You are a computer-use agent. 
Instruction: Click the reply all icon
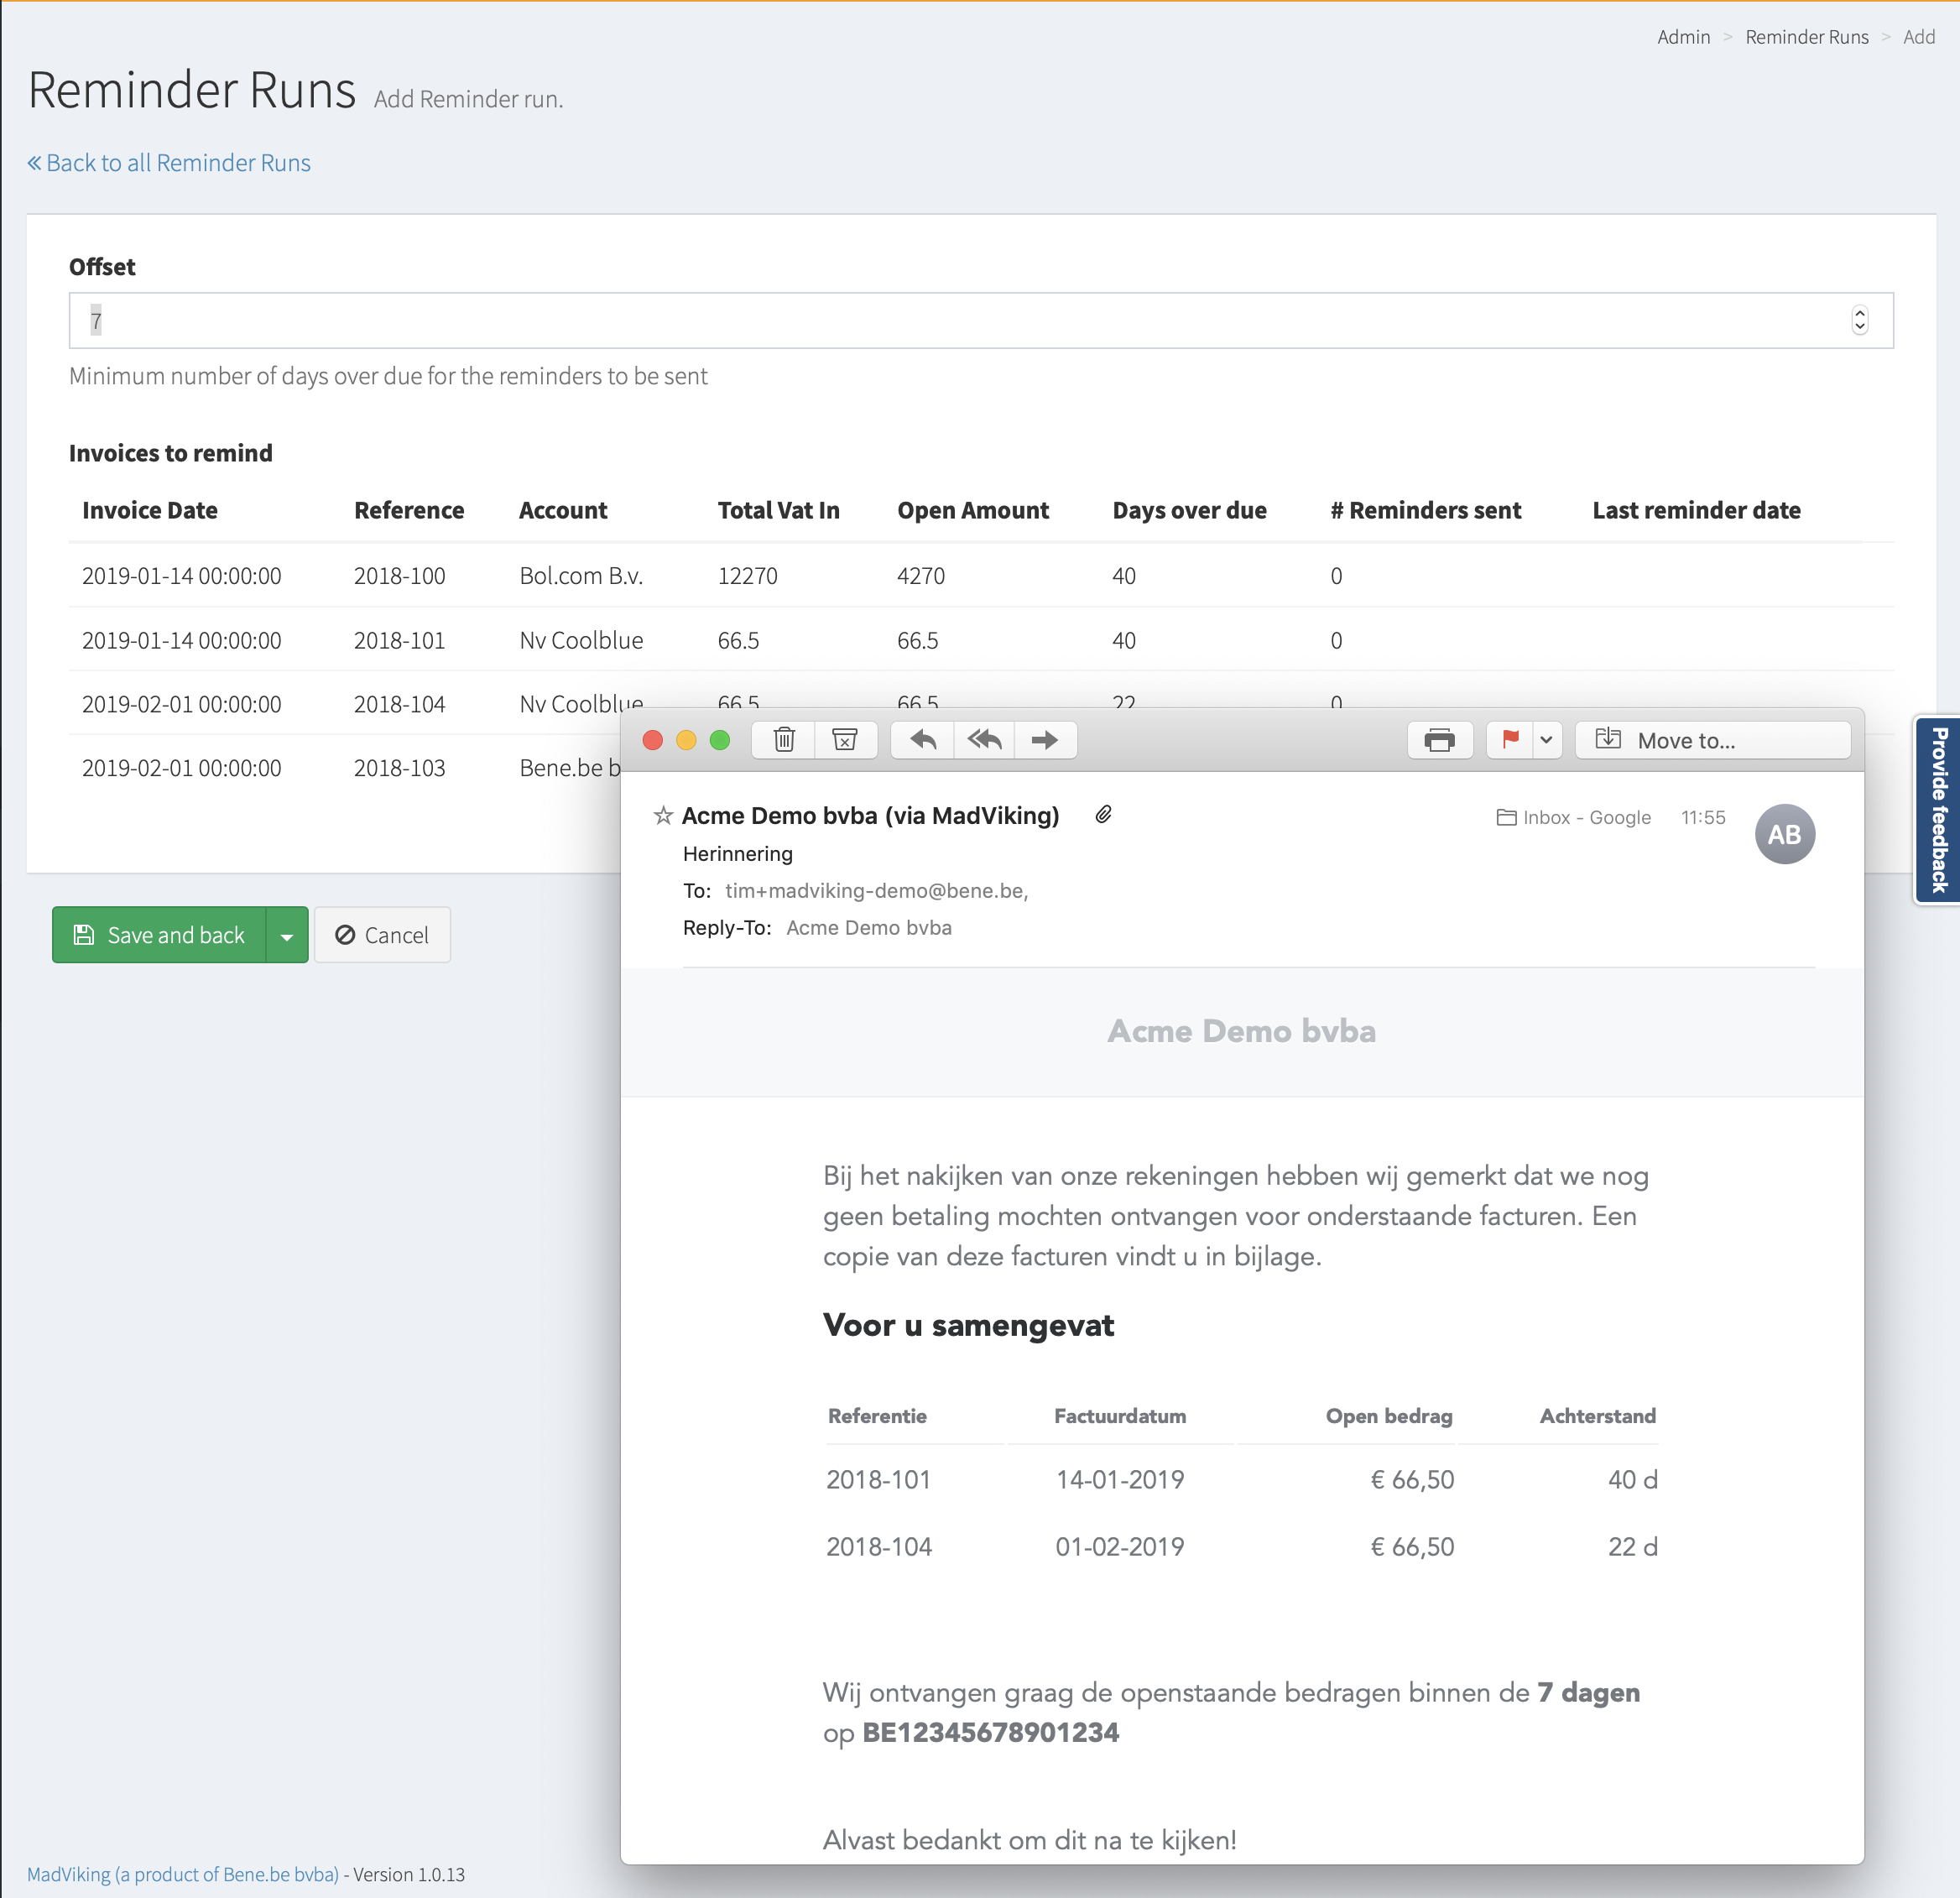[x=984, y=740]
